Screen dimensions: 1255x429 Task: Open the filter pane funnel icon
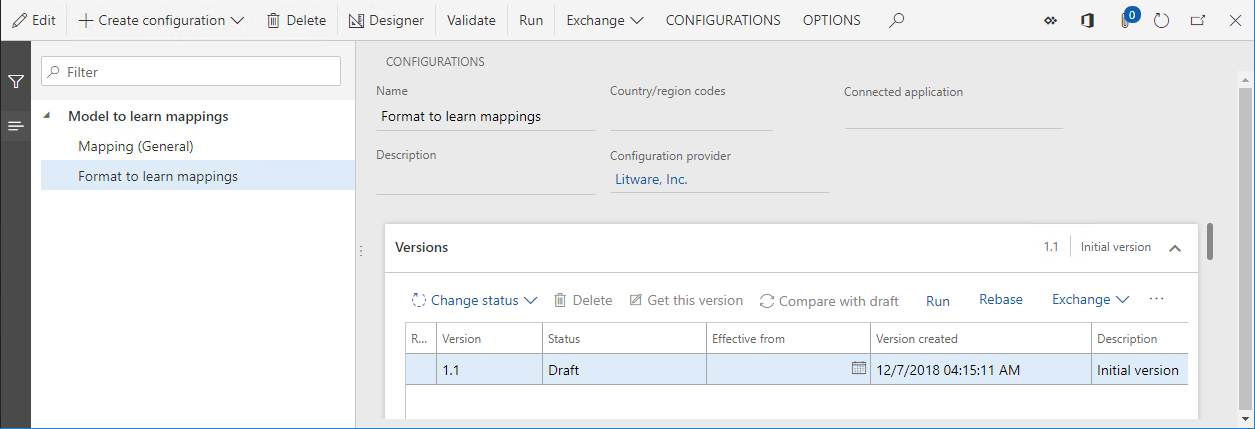pyautogui.click(x=15, y=82)
